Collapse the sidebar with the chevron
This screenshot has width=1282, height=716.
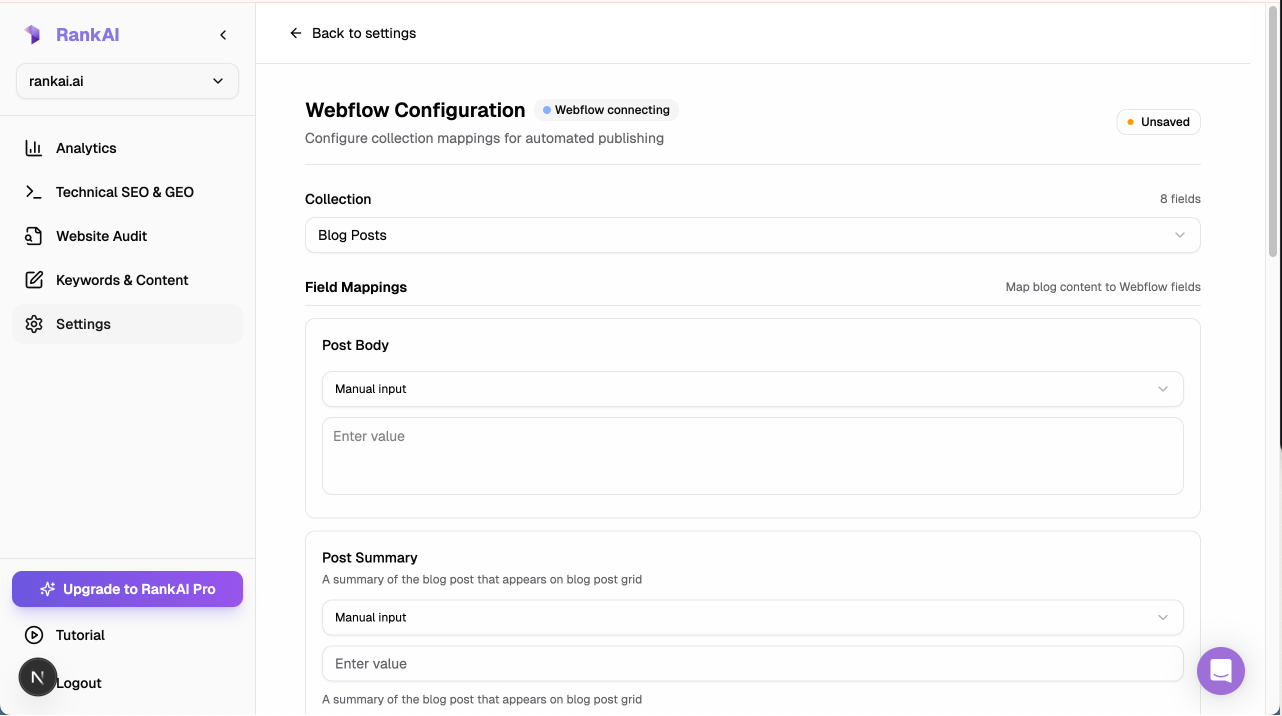tap(223, 33)
